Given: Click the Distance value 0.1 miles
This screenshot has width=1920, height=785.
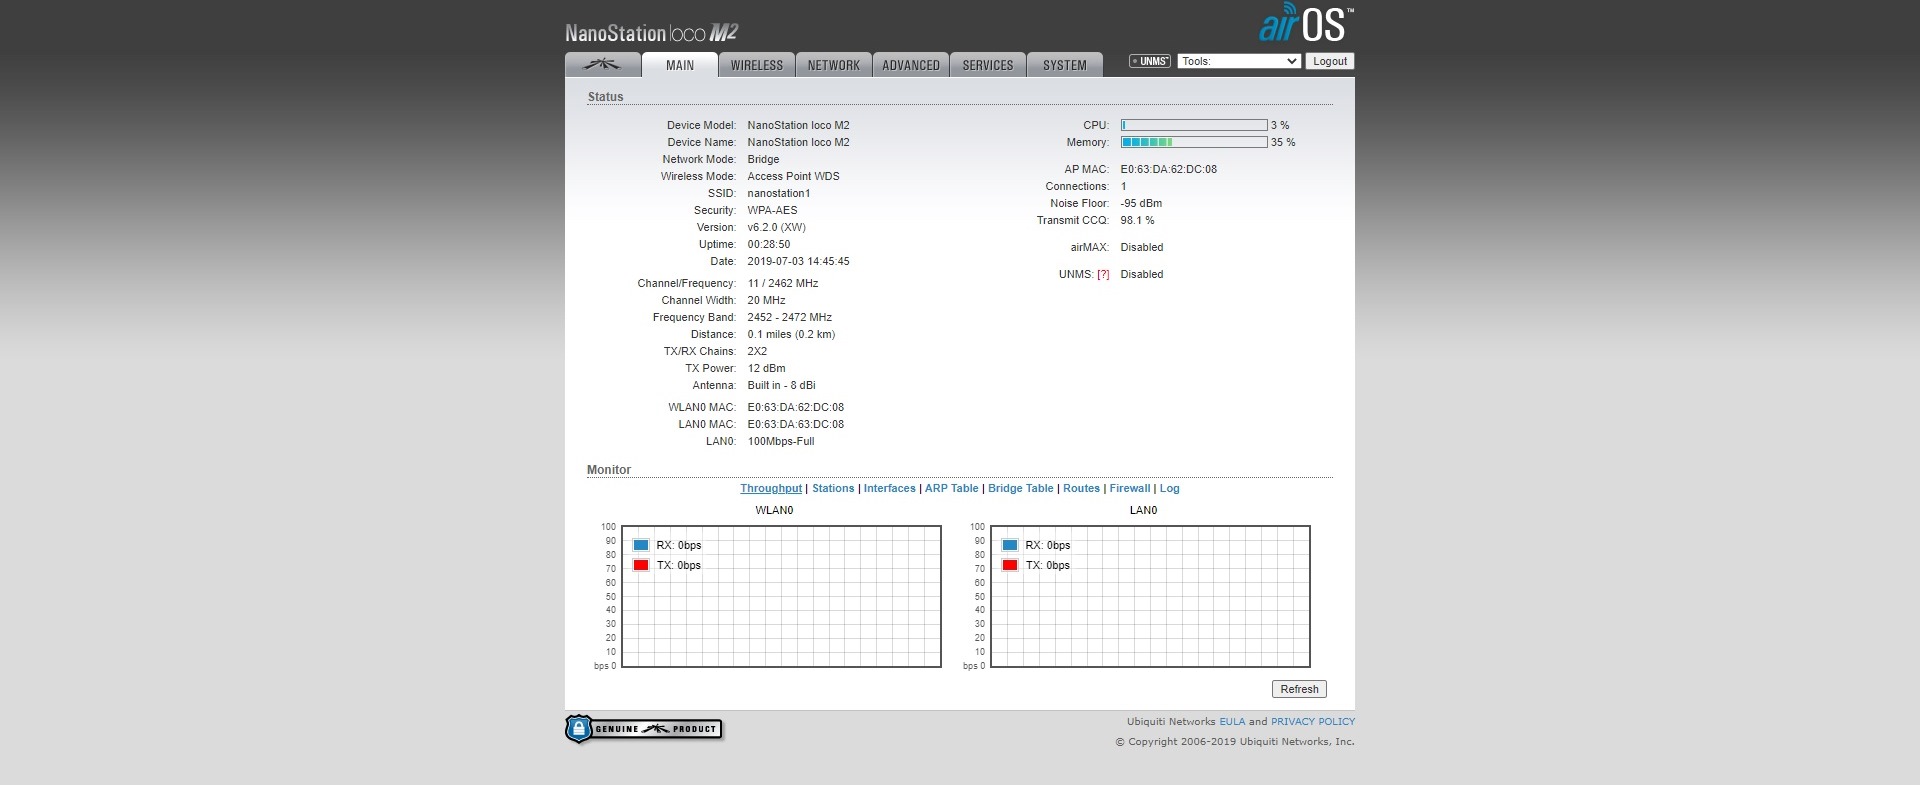Looking at the screenshot, I should coord(791,334).
